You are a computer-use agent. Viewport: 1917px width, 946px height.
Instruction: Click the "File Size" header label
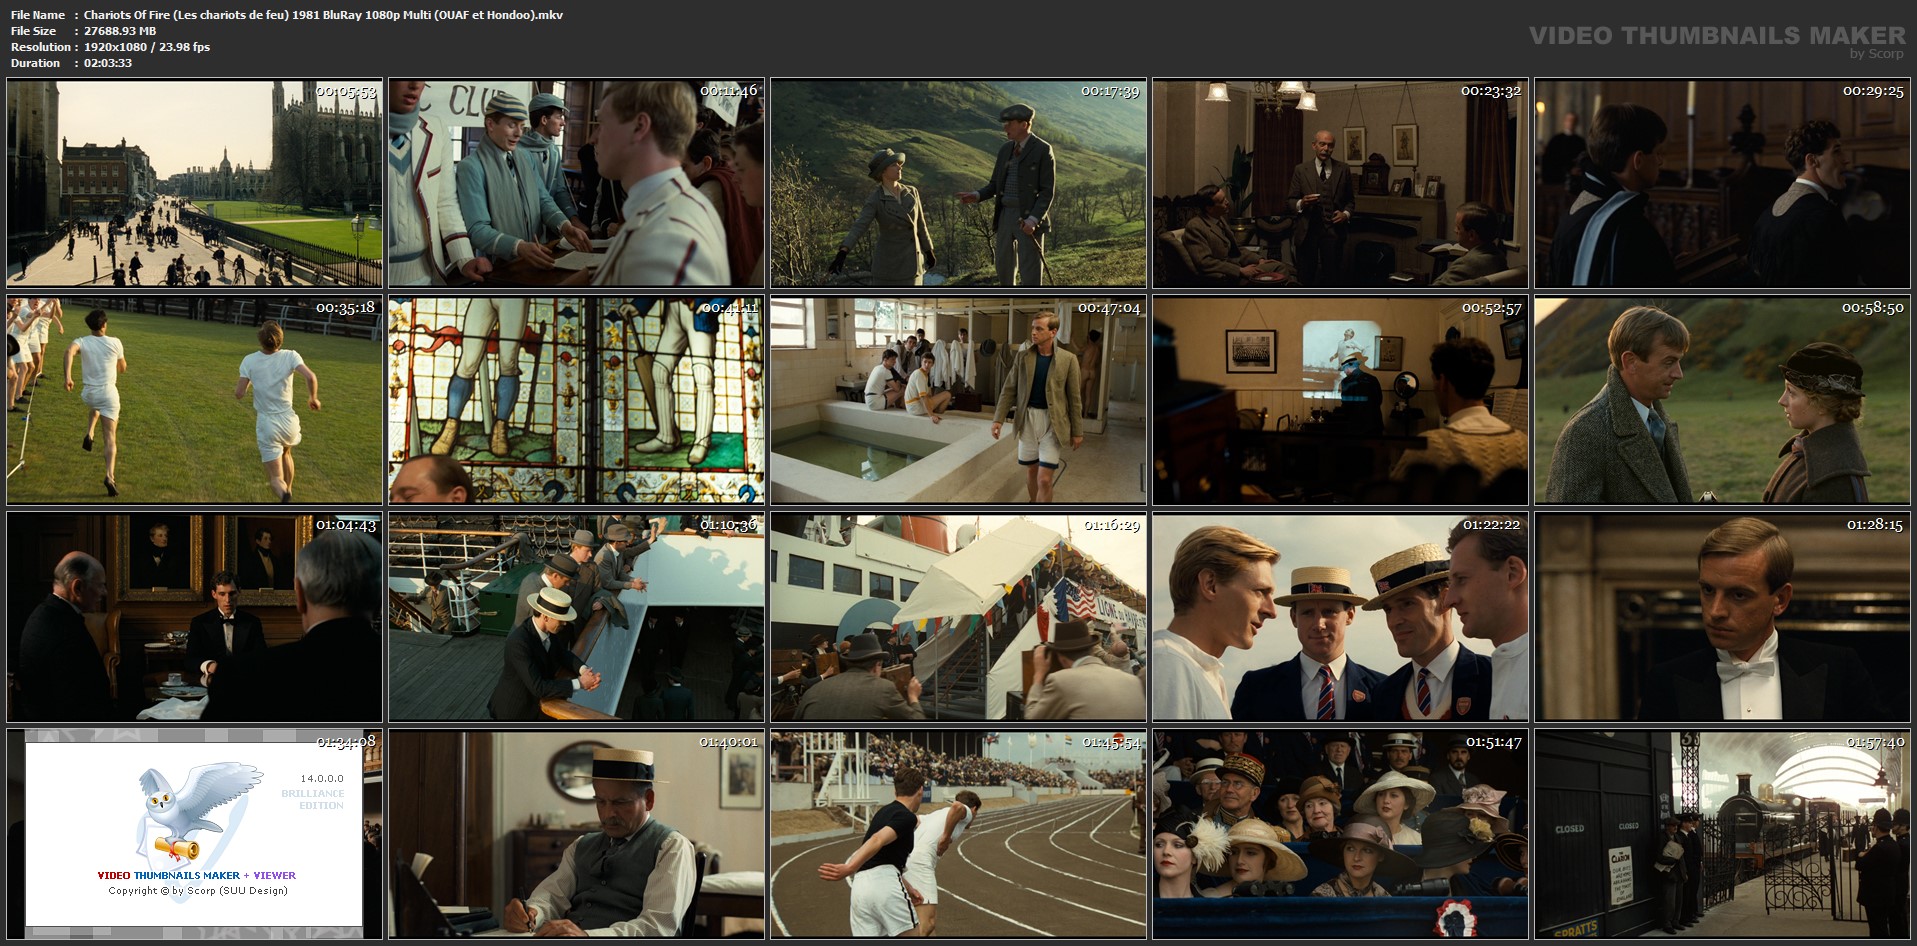tap(34, 31)
